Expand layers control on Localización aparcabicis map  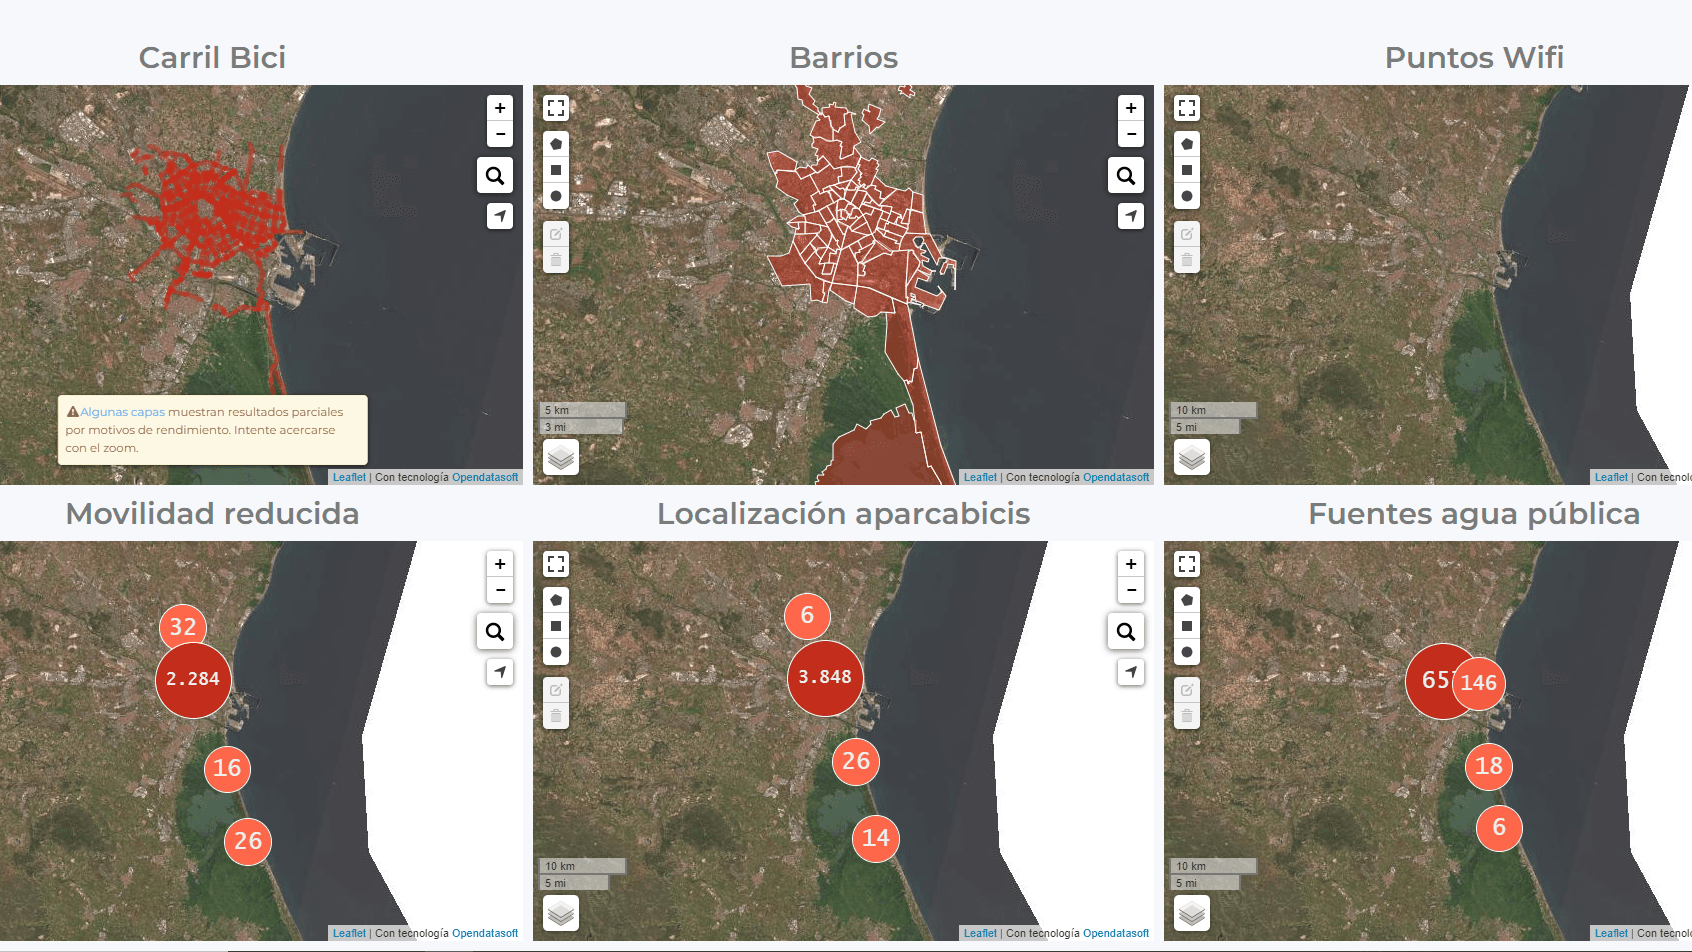point(561,914)
